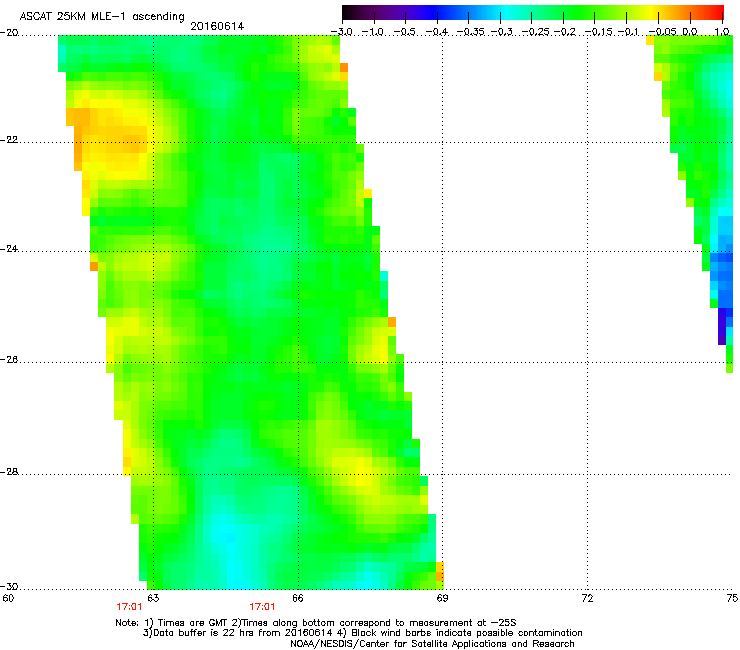Click the red 17:01 time between longitudes 60 and 63
This screenshot has height=650, width=740.
[x=129, y=607]
